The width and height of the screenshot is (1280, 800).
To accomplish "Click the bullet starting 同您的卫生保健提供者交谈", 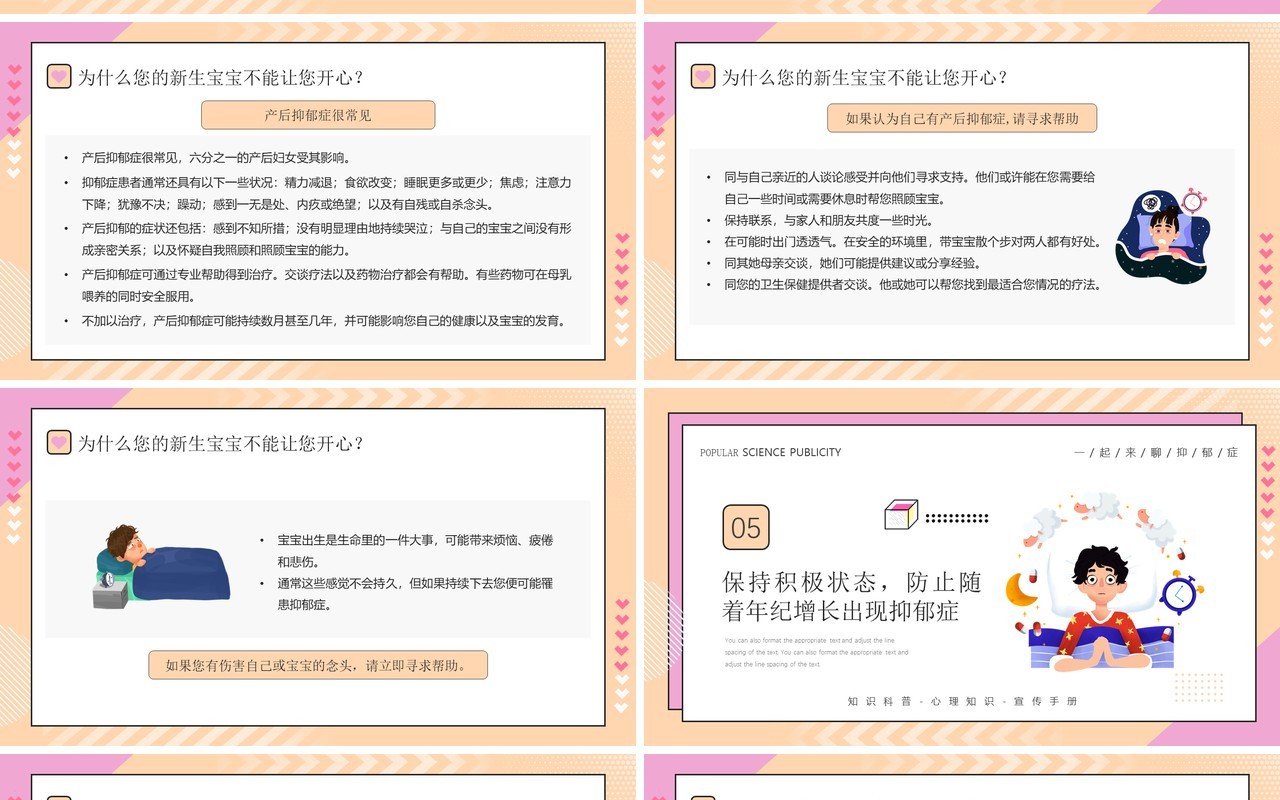I will 913,285.
